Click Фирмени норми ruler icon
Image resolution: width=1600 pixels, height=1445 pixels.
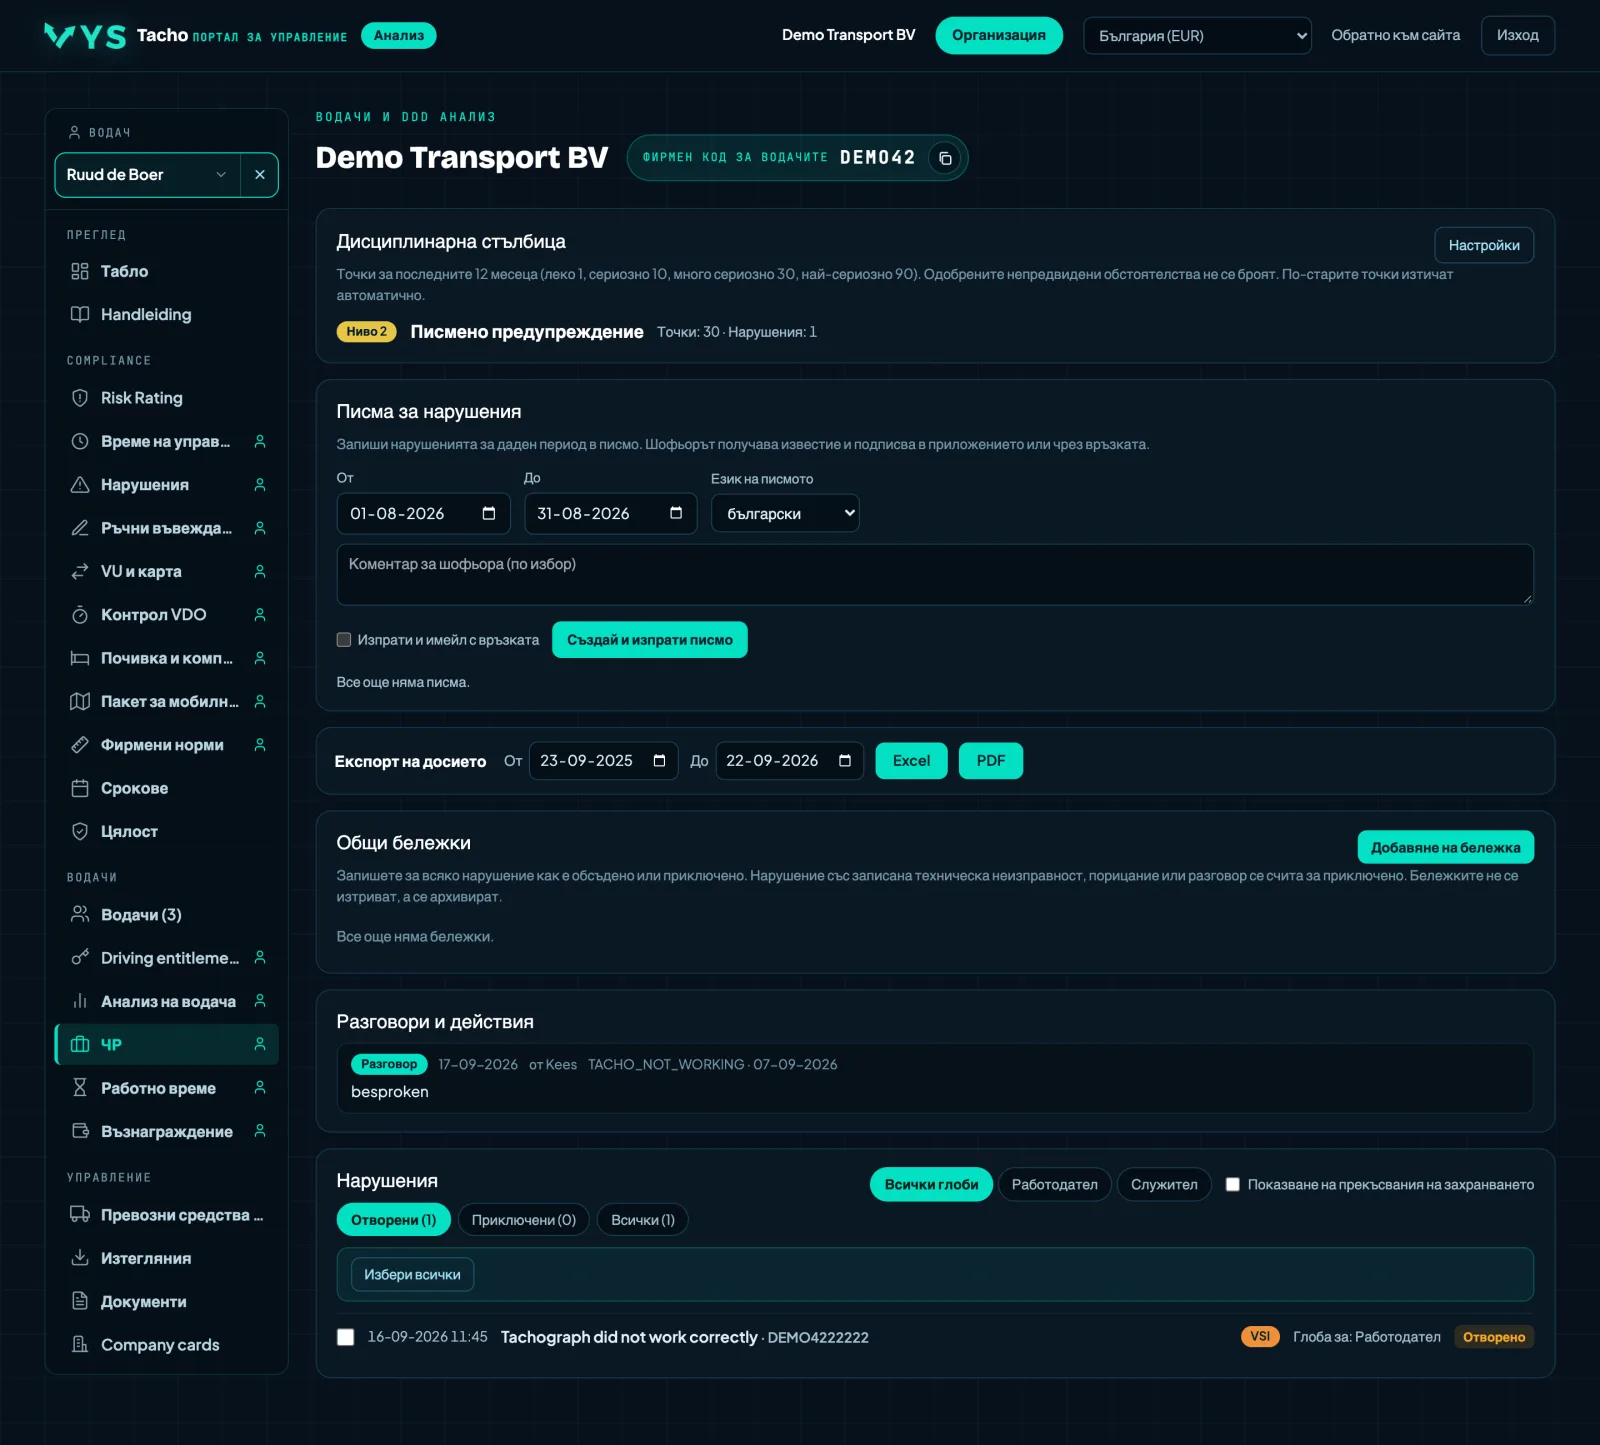click(x=80, y=745)
